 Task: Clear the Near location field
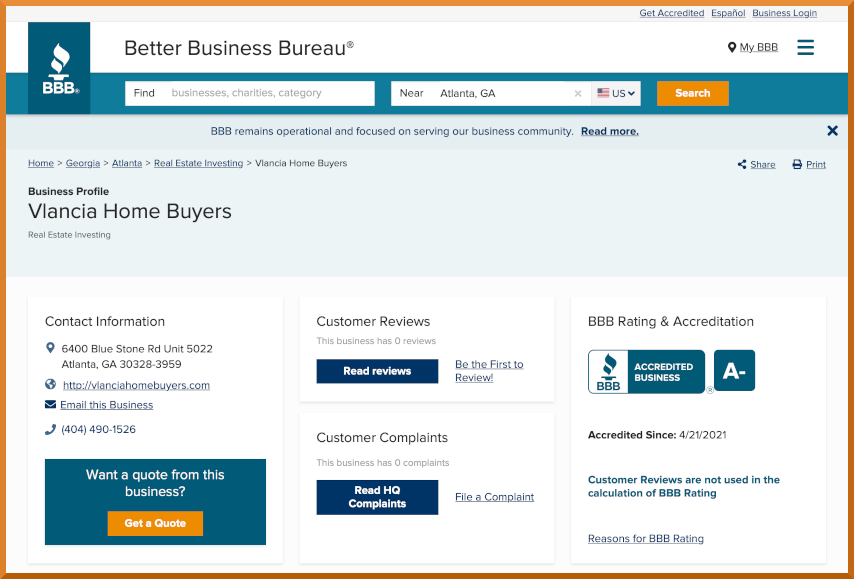pos(578,94)
